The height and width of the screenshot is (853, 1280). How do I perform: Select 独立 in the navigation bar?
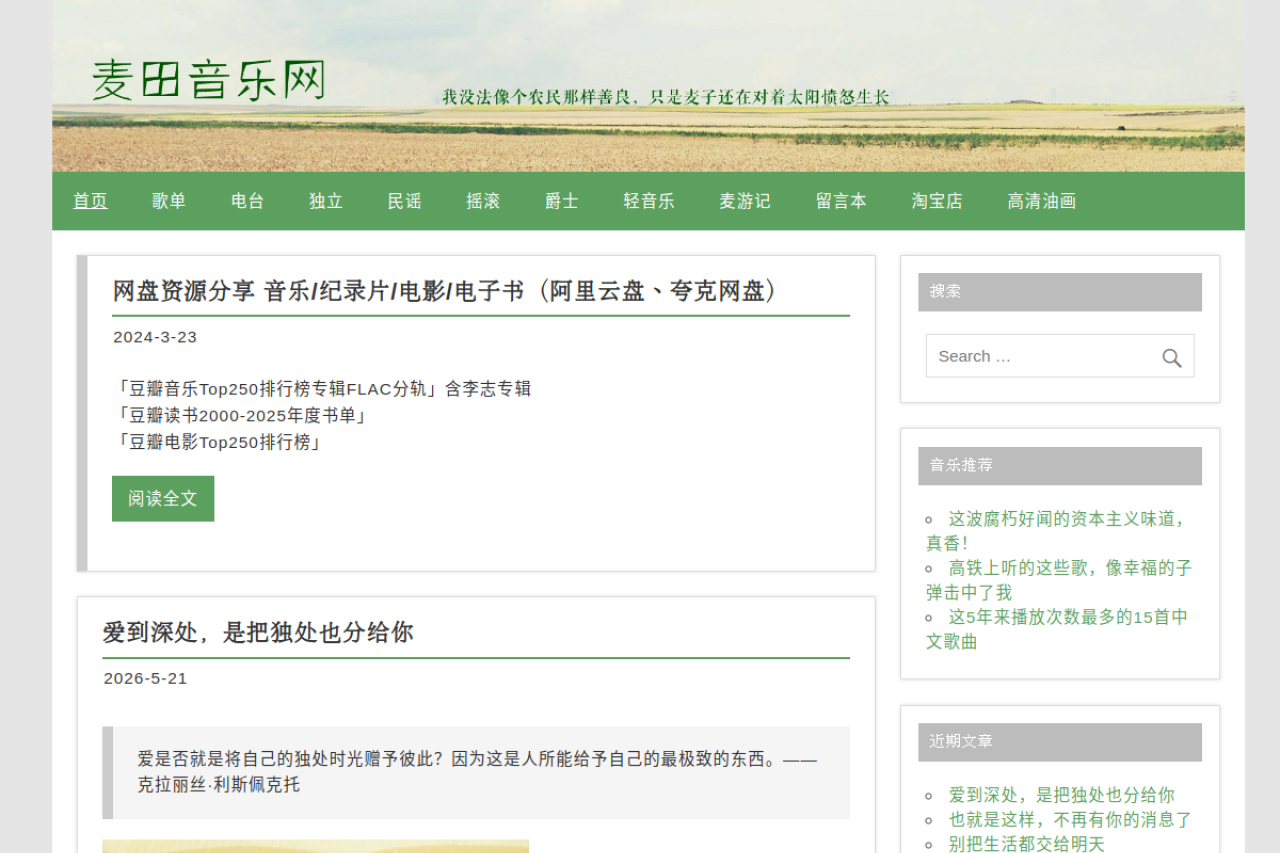point(326,201)
